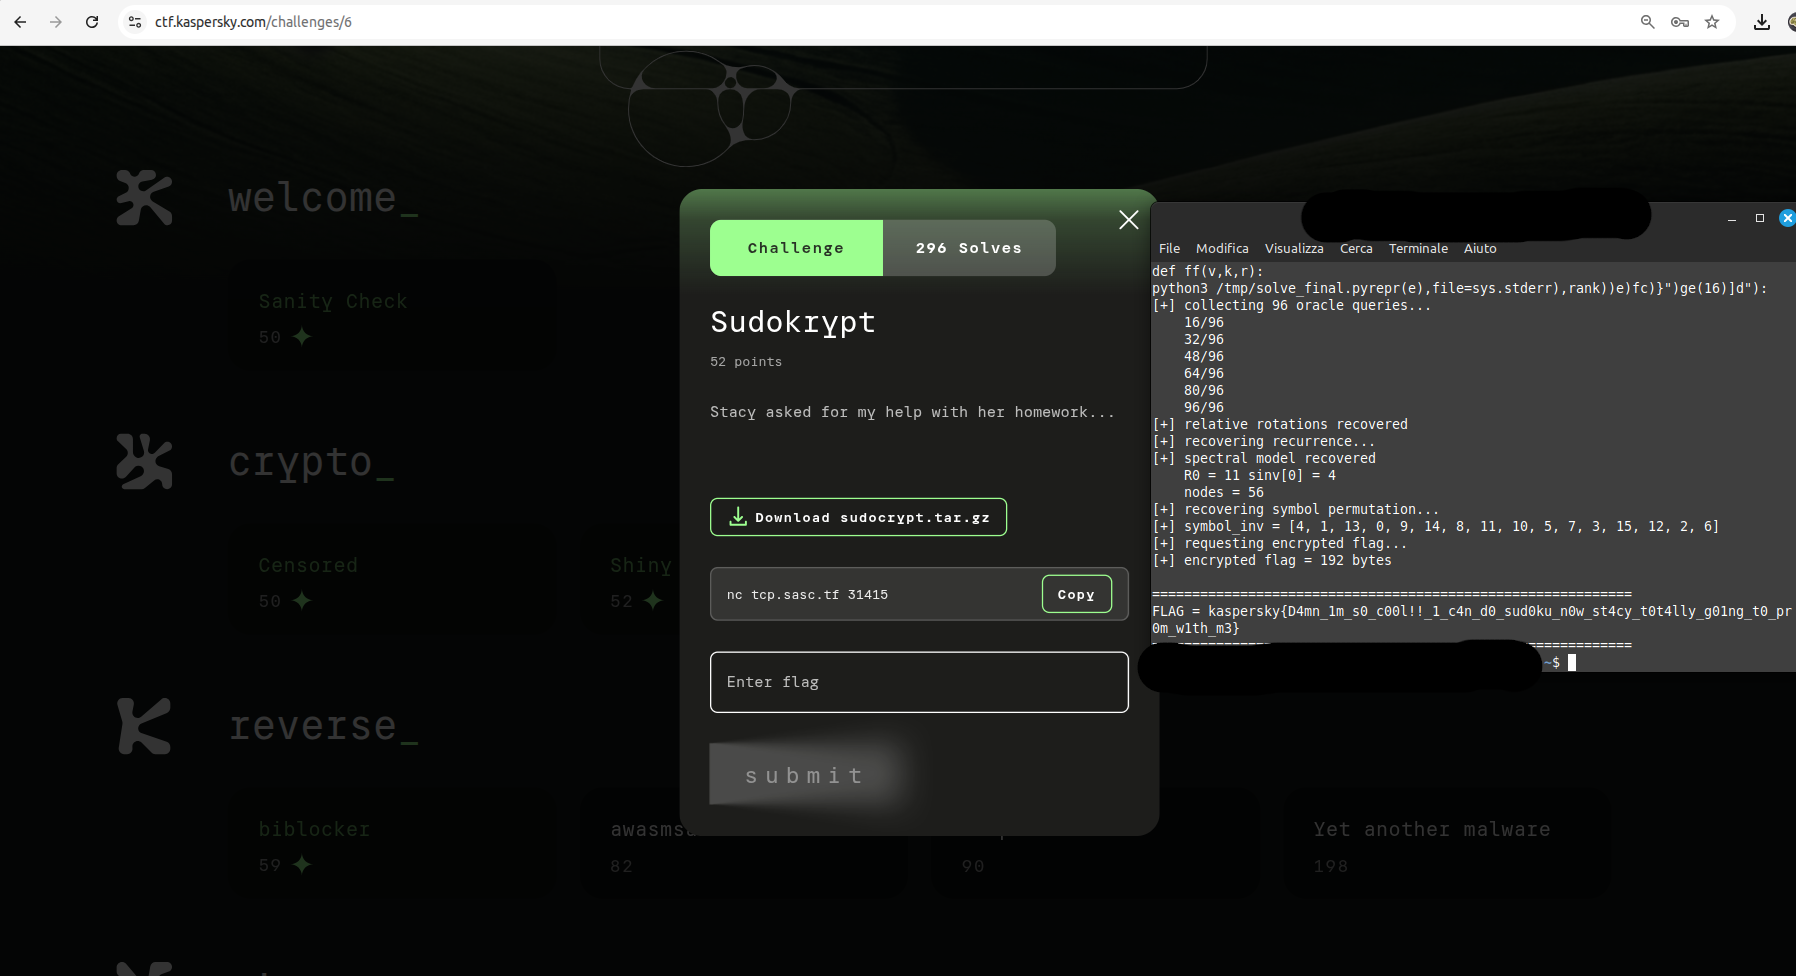Click the browser forward arrow

click(56, 22)
